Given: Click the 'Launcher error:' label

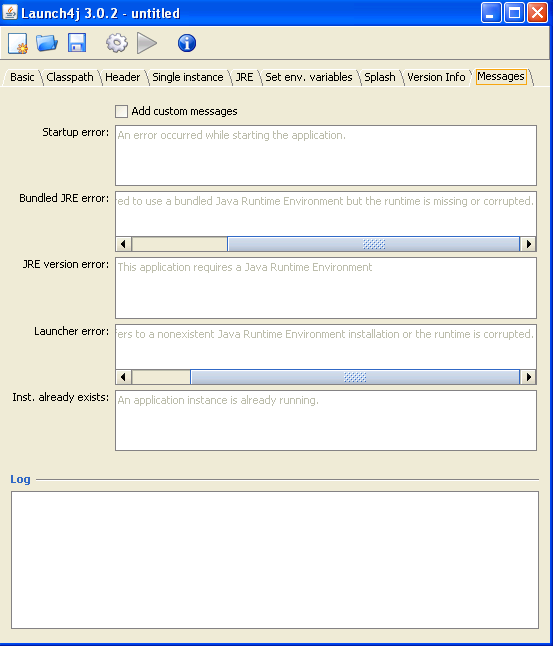Looking at the screenshot, I should (x=72, y=331).
